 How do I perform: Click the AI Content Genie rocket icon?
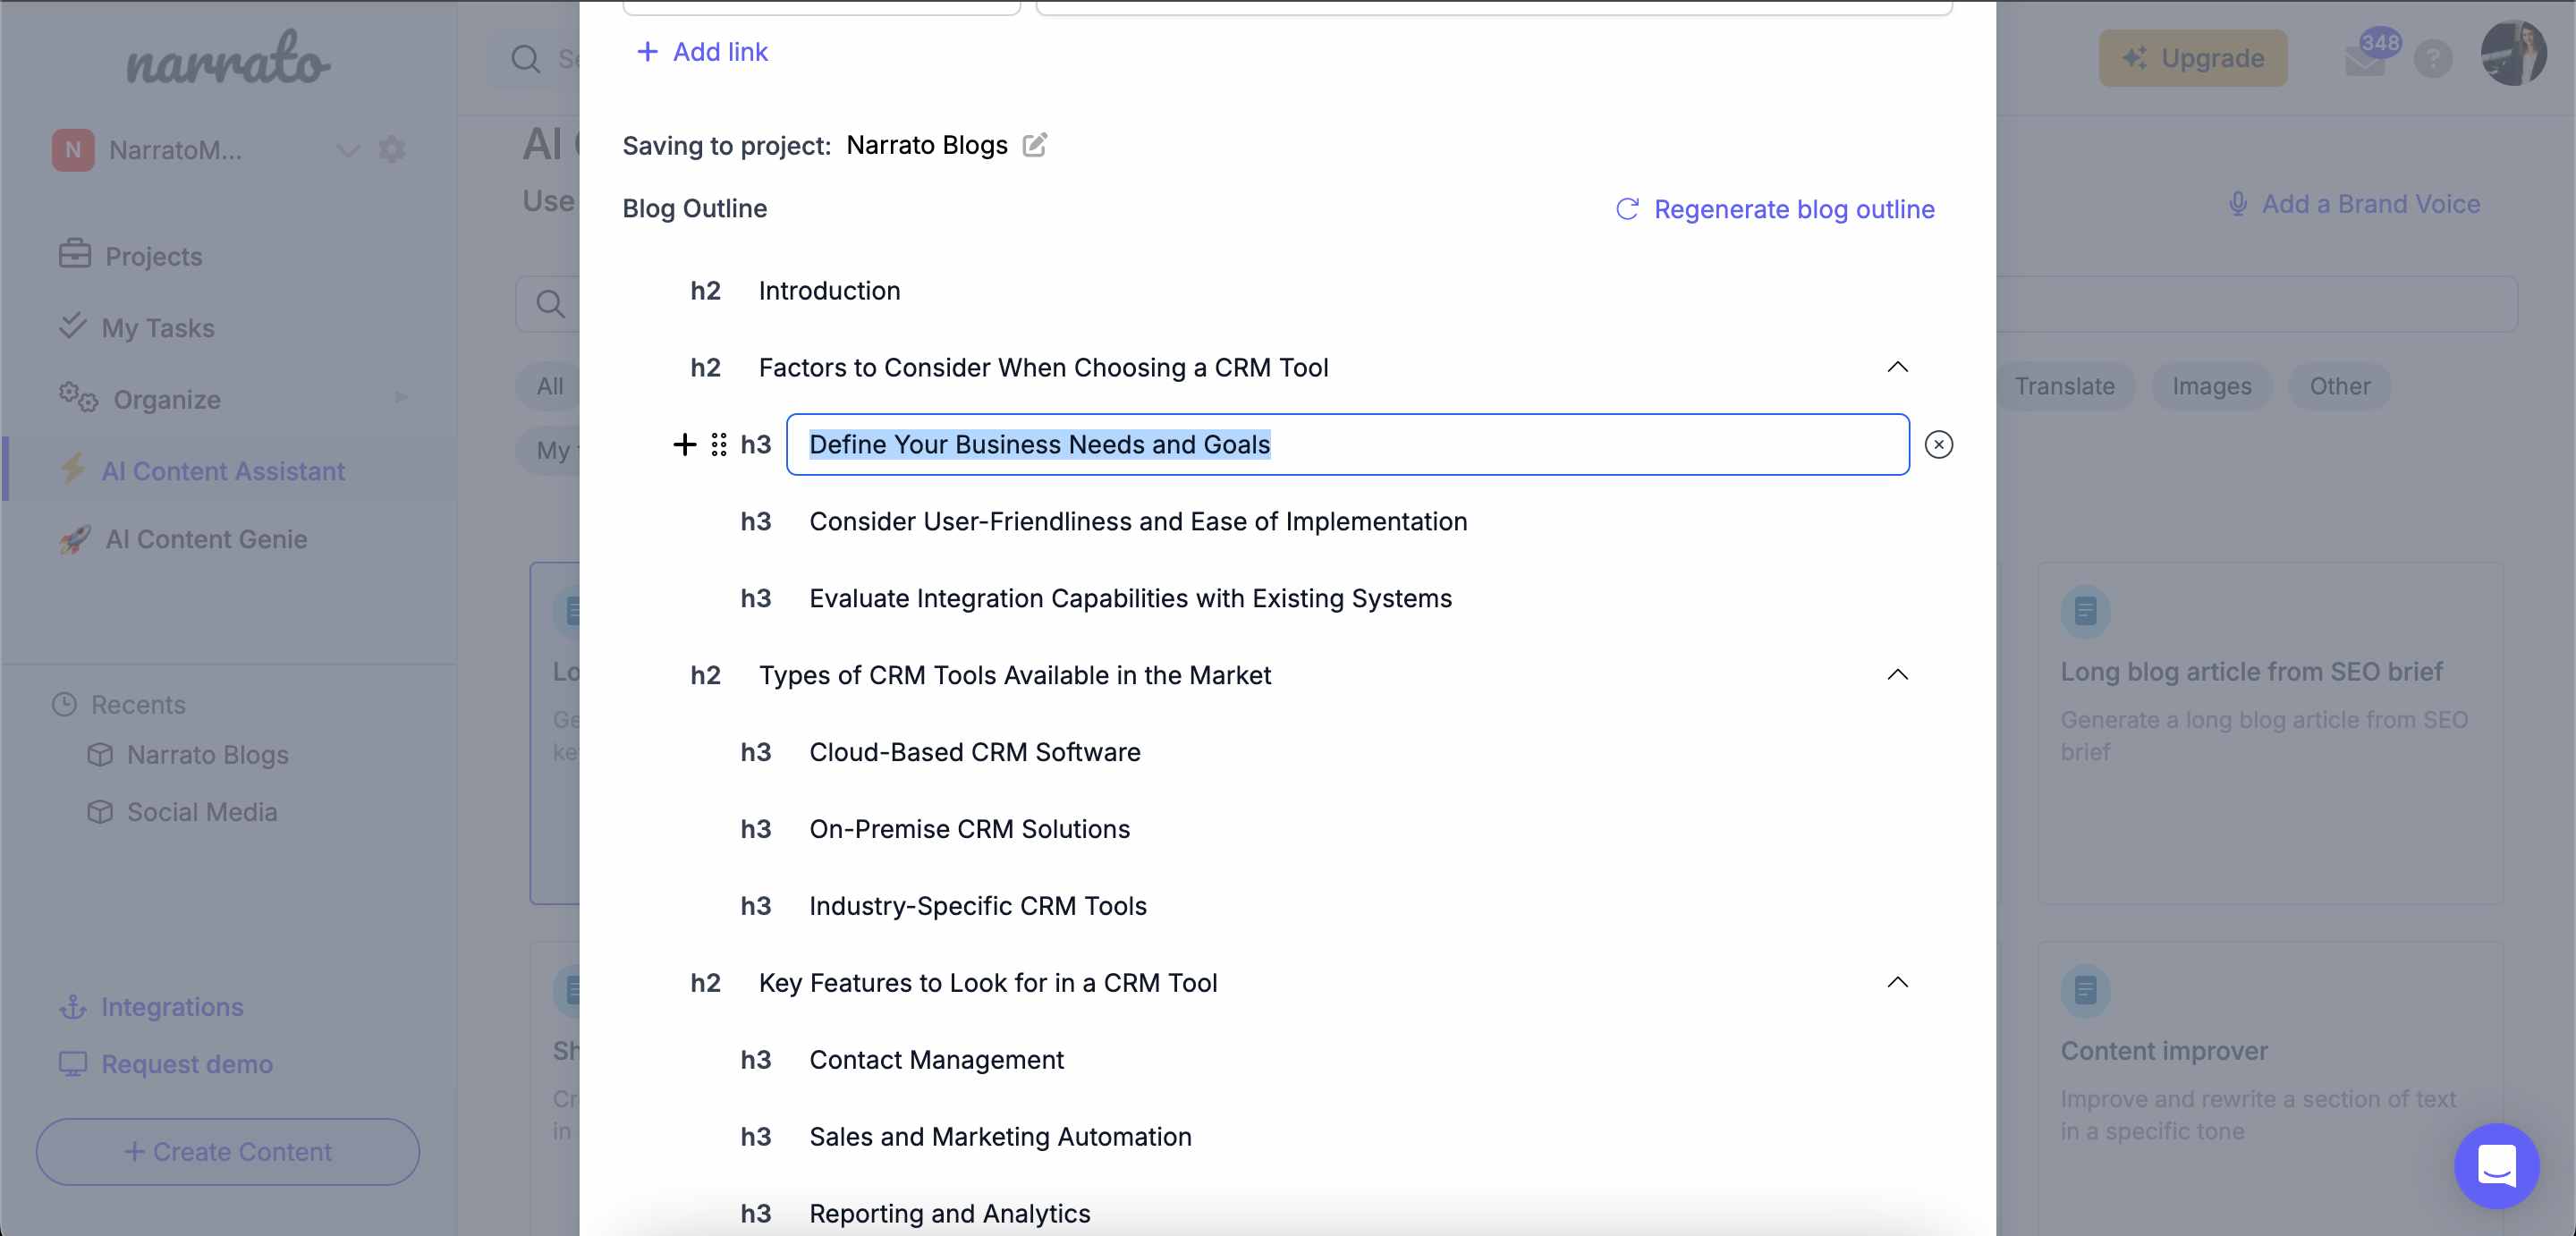pos(75,539)
